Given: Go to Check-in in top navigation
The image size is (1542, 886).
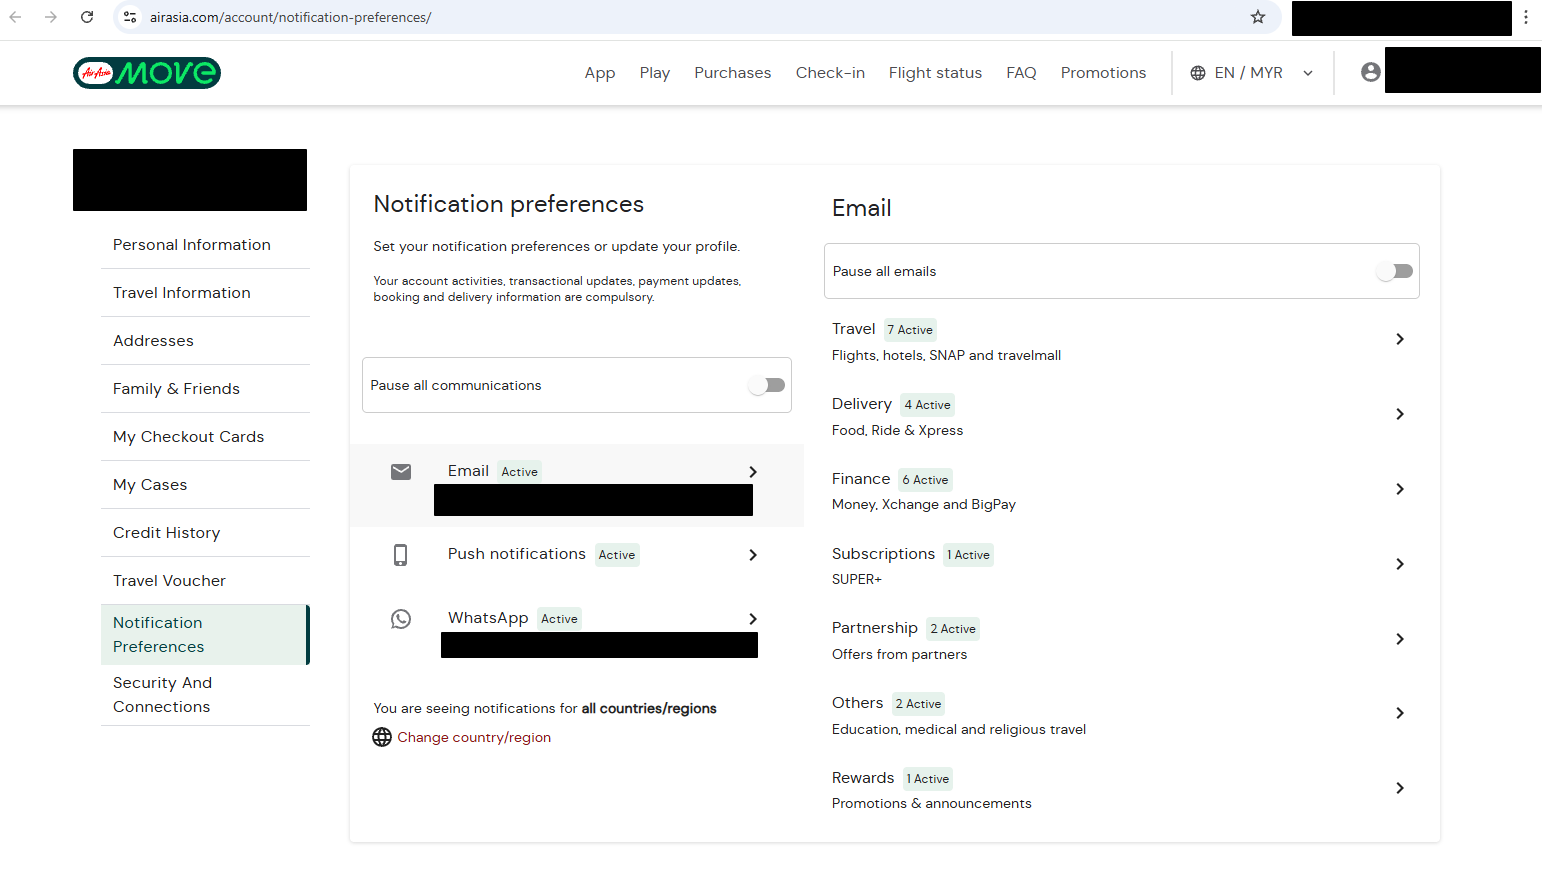Looking at the screenshot, I should tap(830, 73).
